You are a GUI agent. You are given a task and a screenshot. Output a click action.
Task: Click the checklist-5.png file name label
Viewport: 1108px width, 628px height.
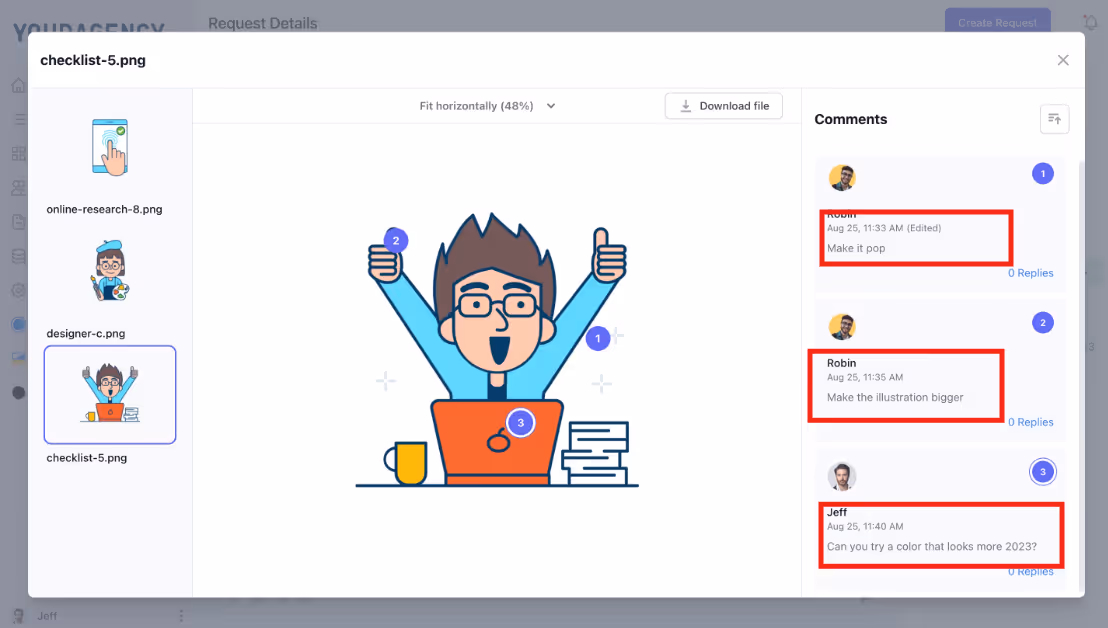tap(87, 458)
